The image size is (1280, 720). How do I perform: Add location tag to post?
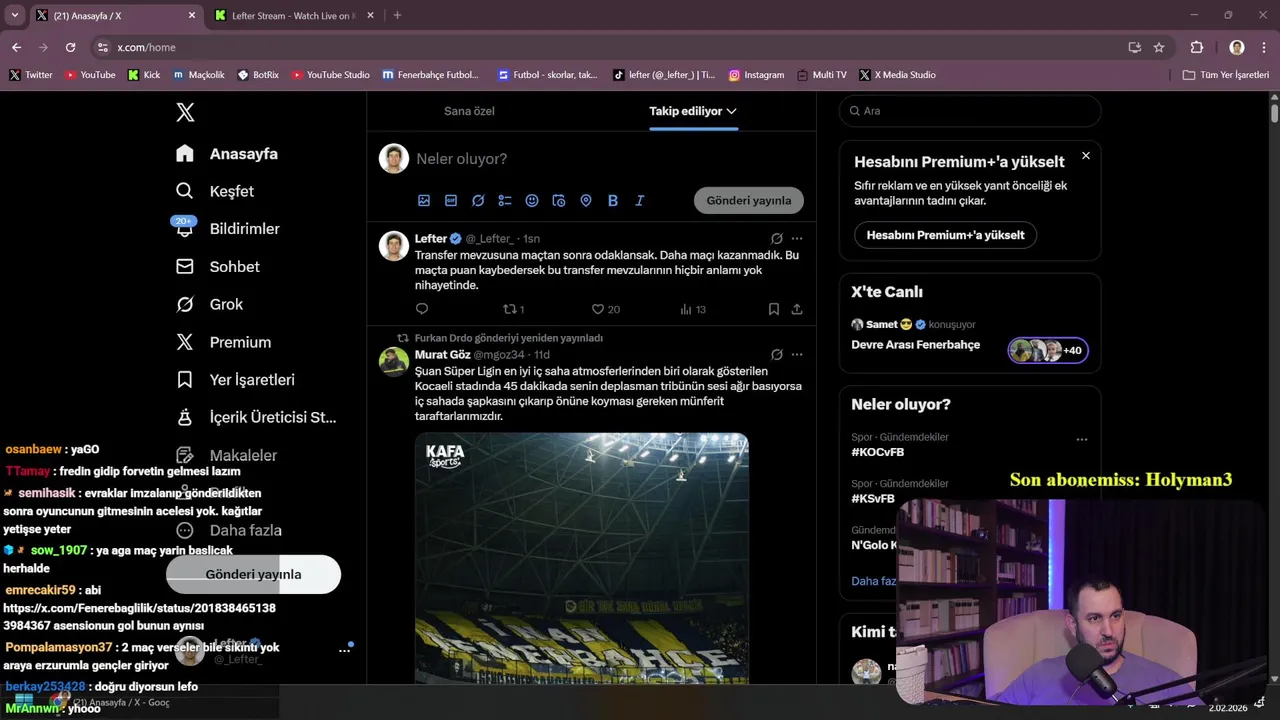[586, 201]
